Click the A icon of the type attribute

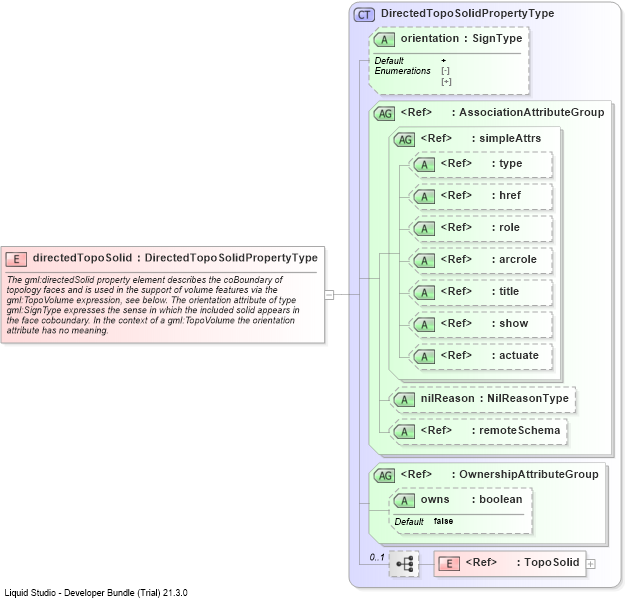pos(424,165)
